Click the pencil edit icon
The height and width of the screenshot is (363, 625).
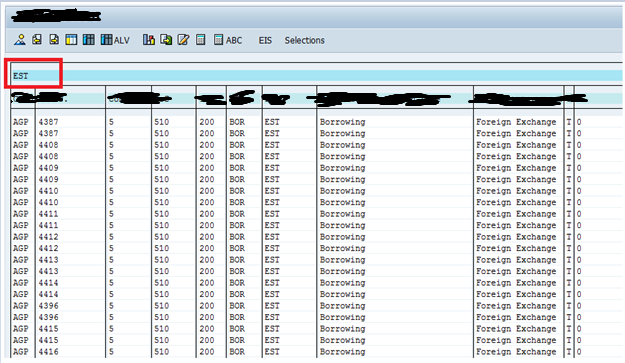pyautogui.click(x=183, y=39)
